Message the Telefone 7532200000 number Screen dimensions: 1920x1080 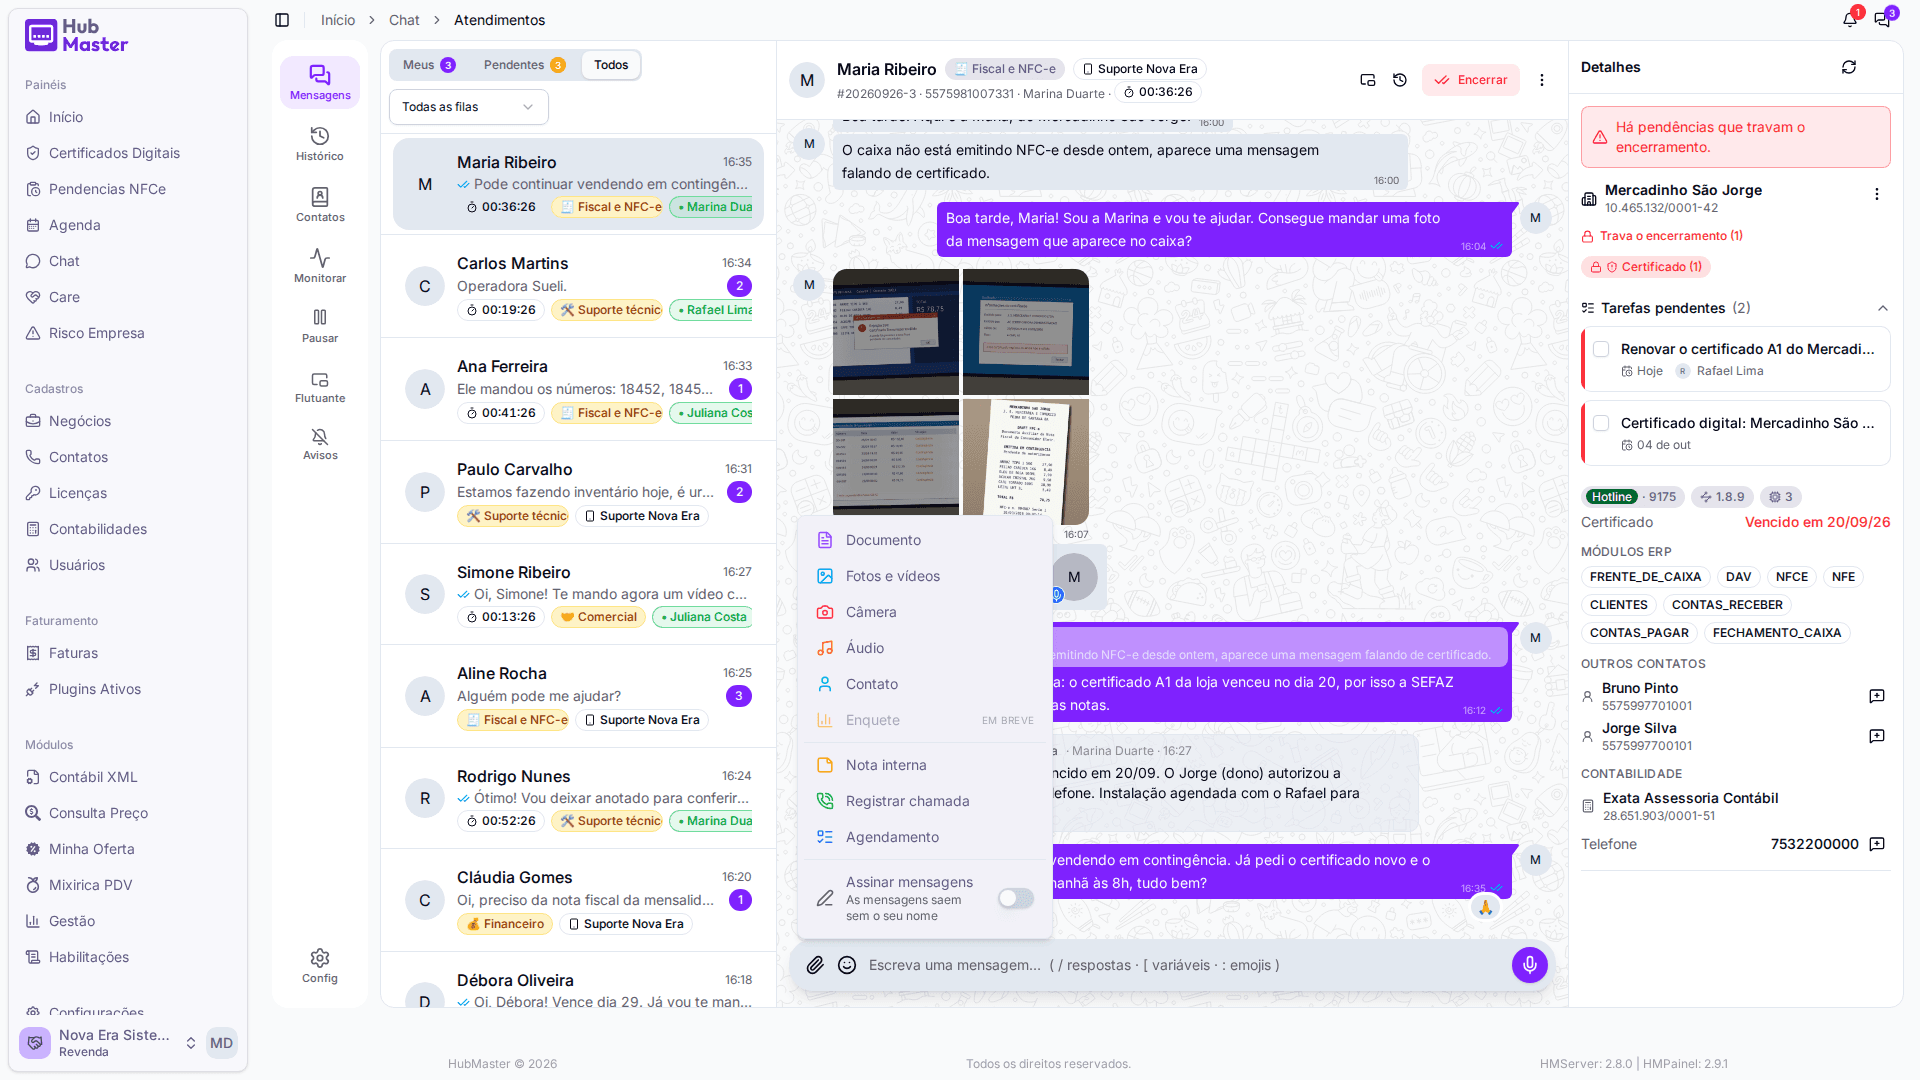click(x=1877, y=844)
